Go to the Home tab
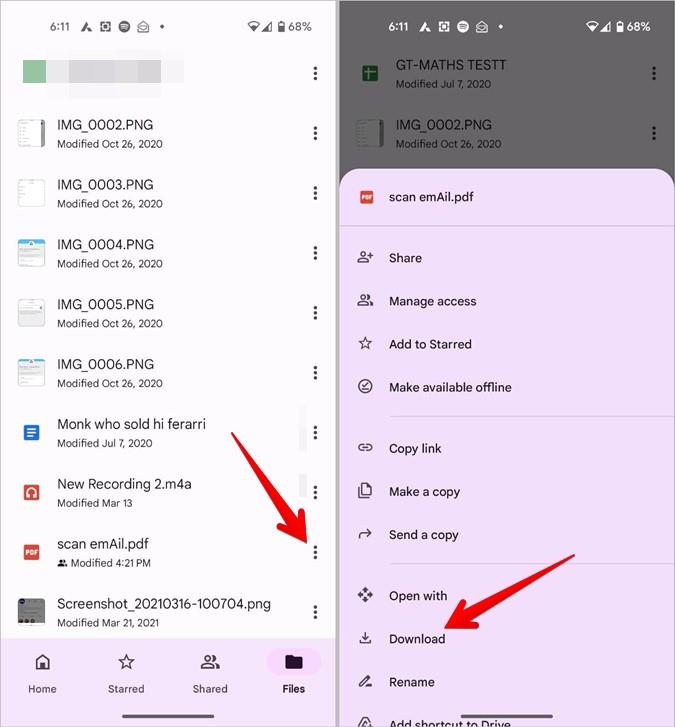 (x=42, y=673)
